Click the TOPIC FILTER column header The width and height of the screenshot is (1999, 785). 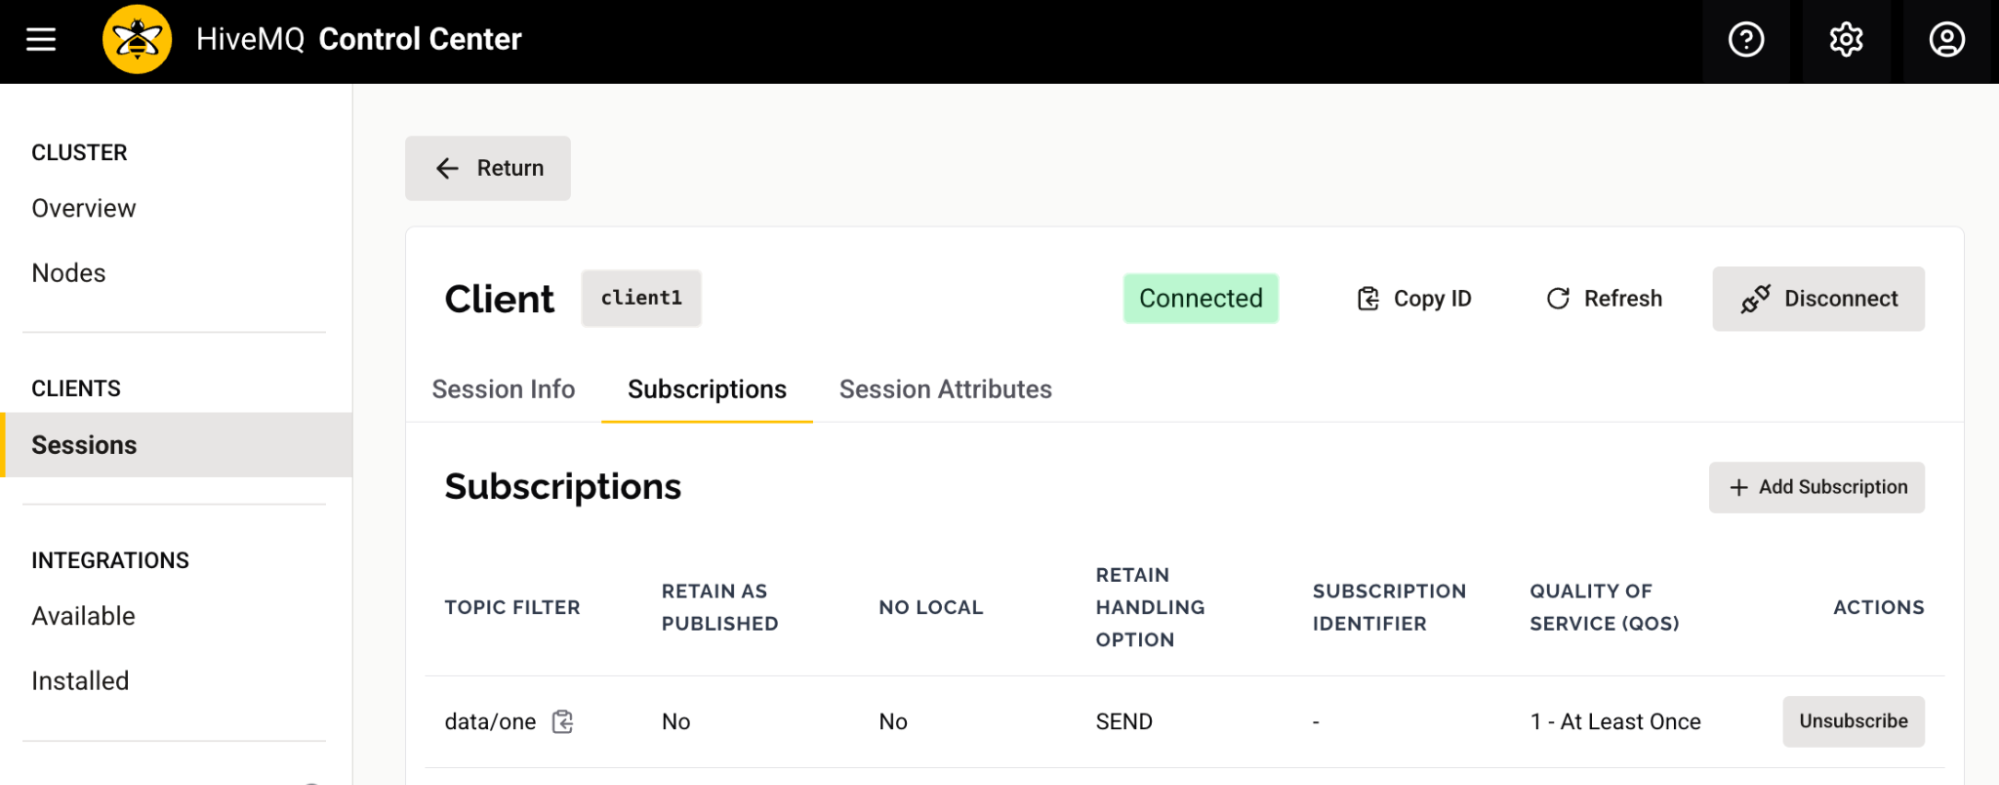click(x=512, y=607)
